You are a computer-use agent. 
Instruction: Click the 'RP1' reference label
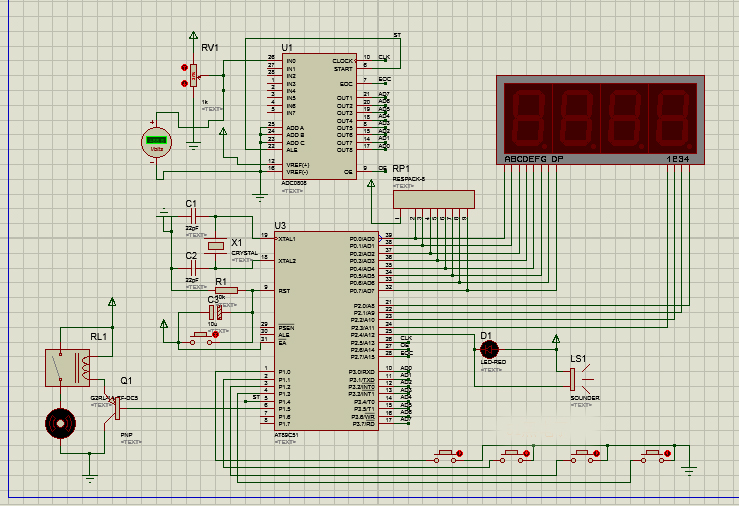pyautogui.click(x=401, y=168)
